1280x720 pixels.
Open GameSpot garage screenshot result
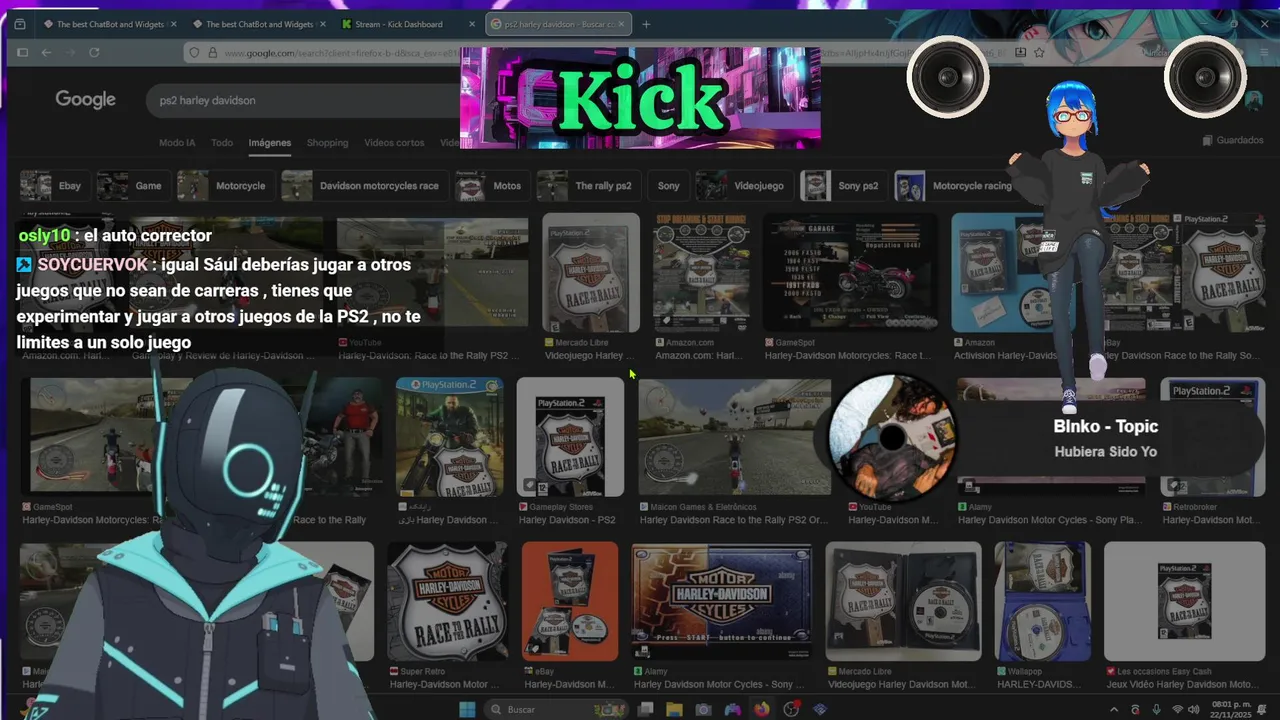850,272
